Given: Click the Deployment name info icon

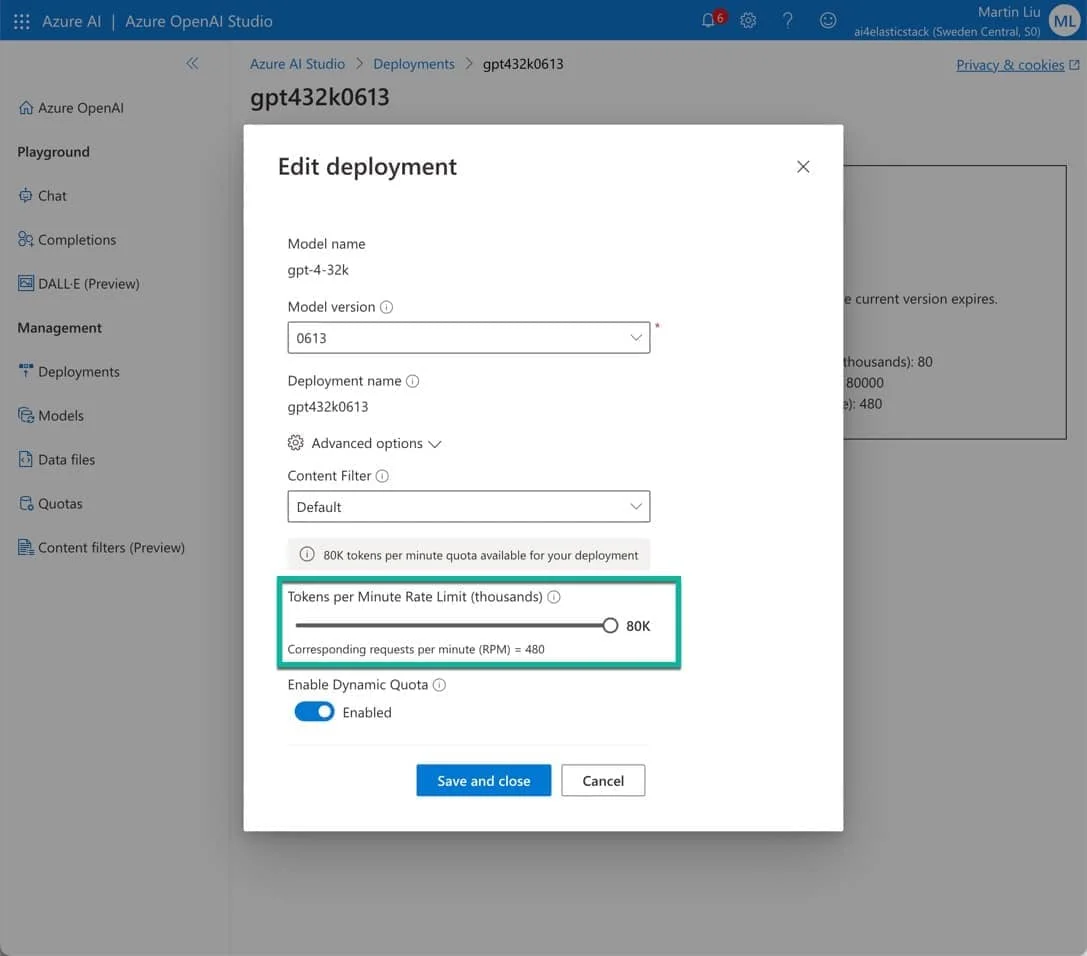Looking at the screenshot, I should tap(413, 381).
